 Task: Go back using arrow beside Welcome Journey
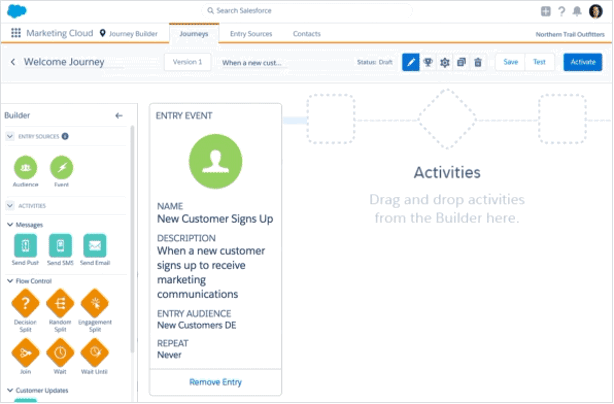tap(13, 62)
